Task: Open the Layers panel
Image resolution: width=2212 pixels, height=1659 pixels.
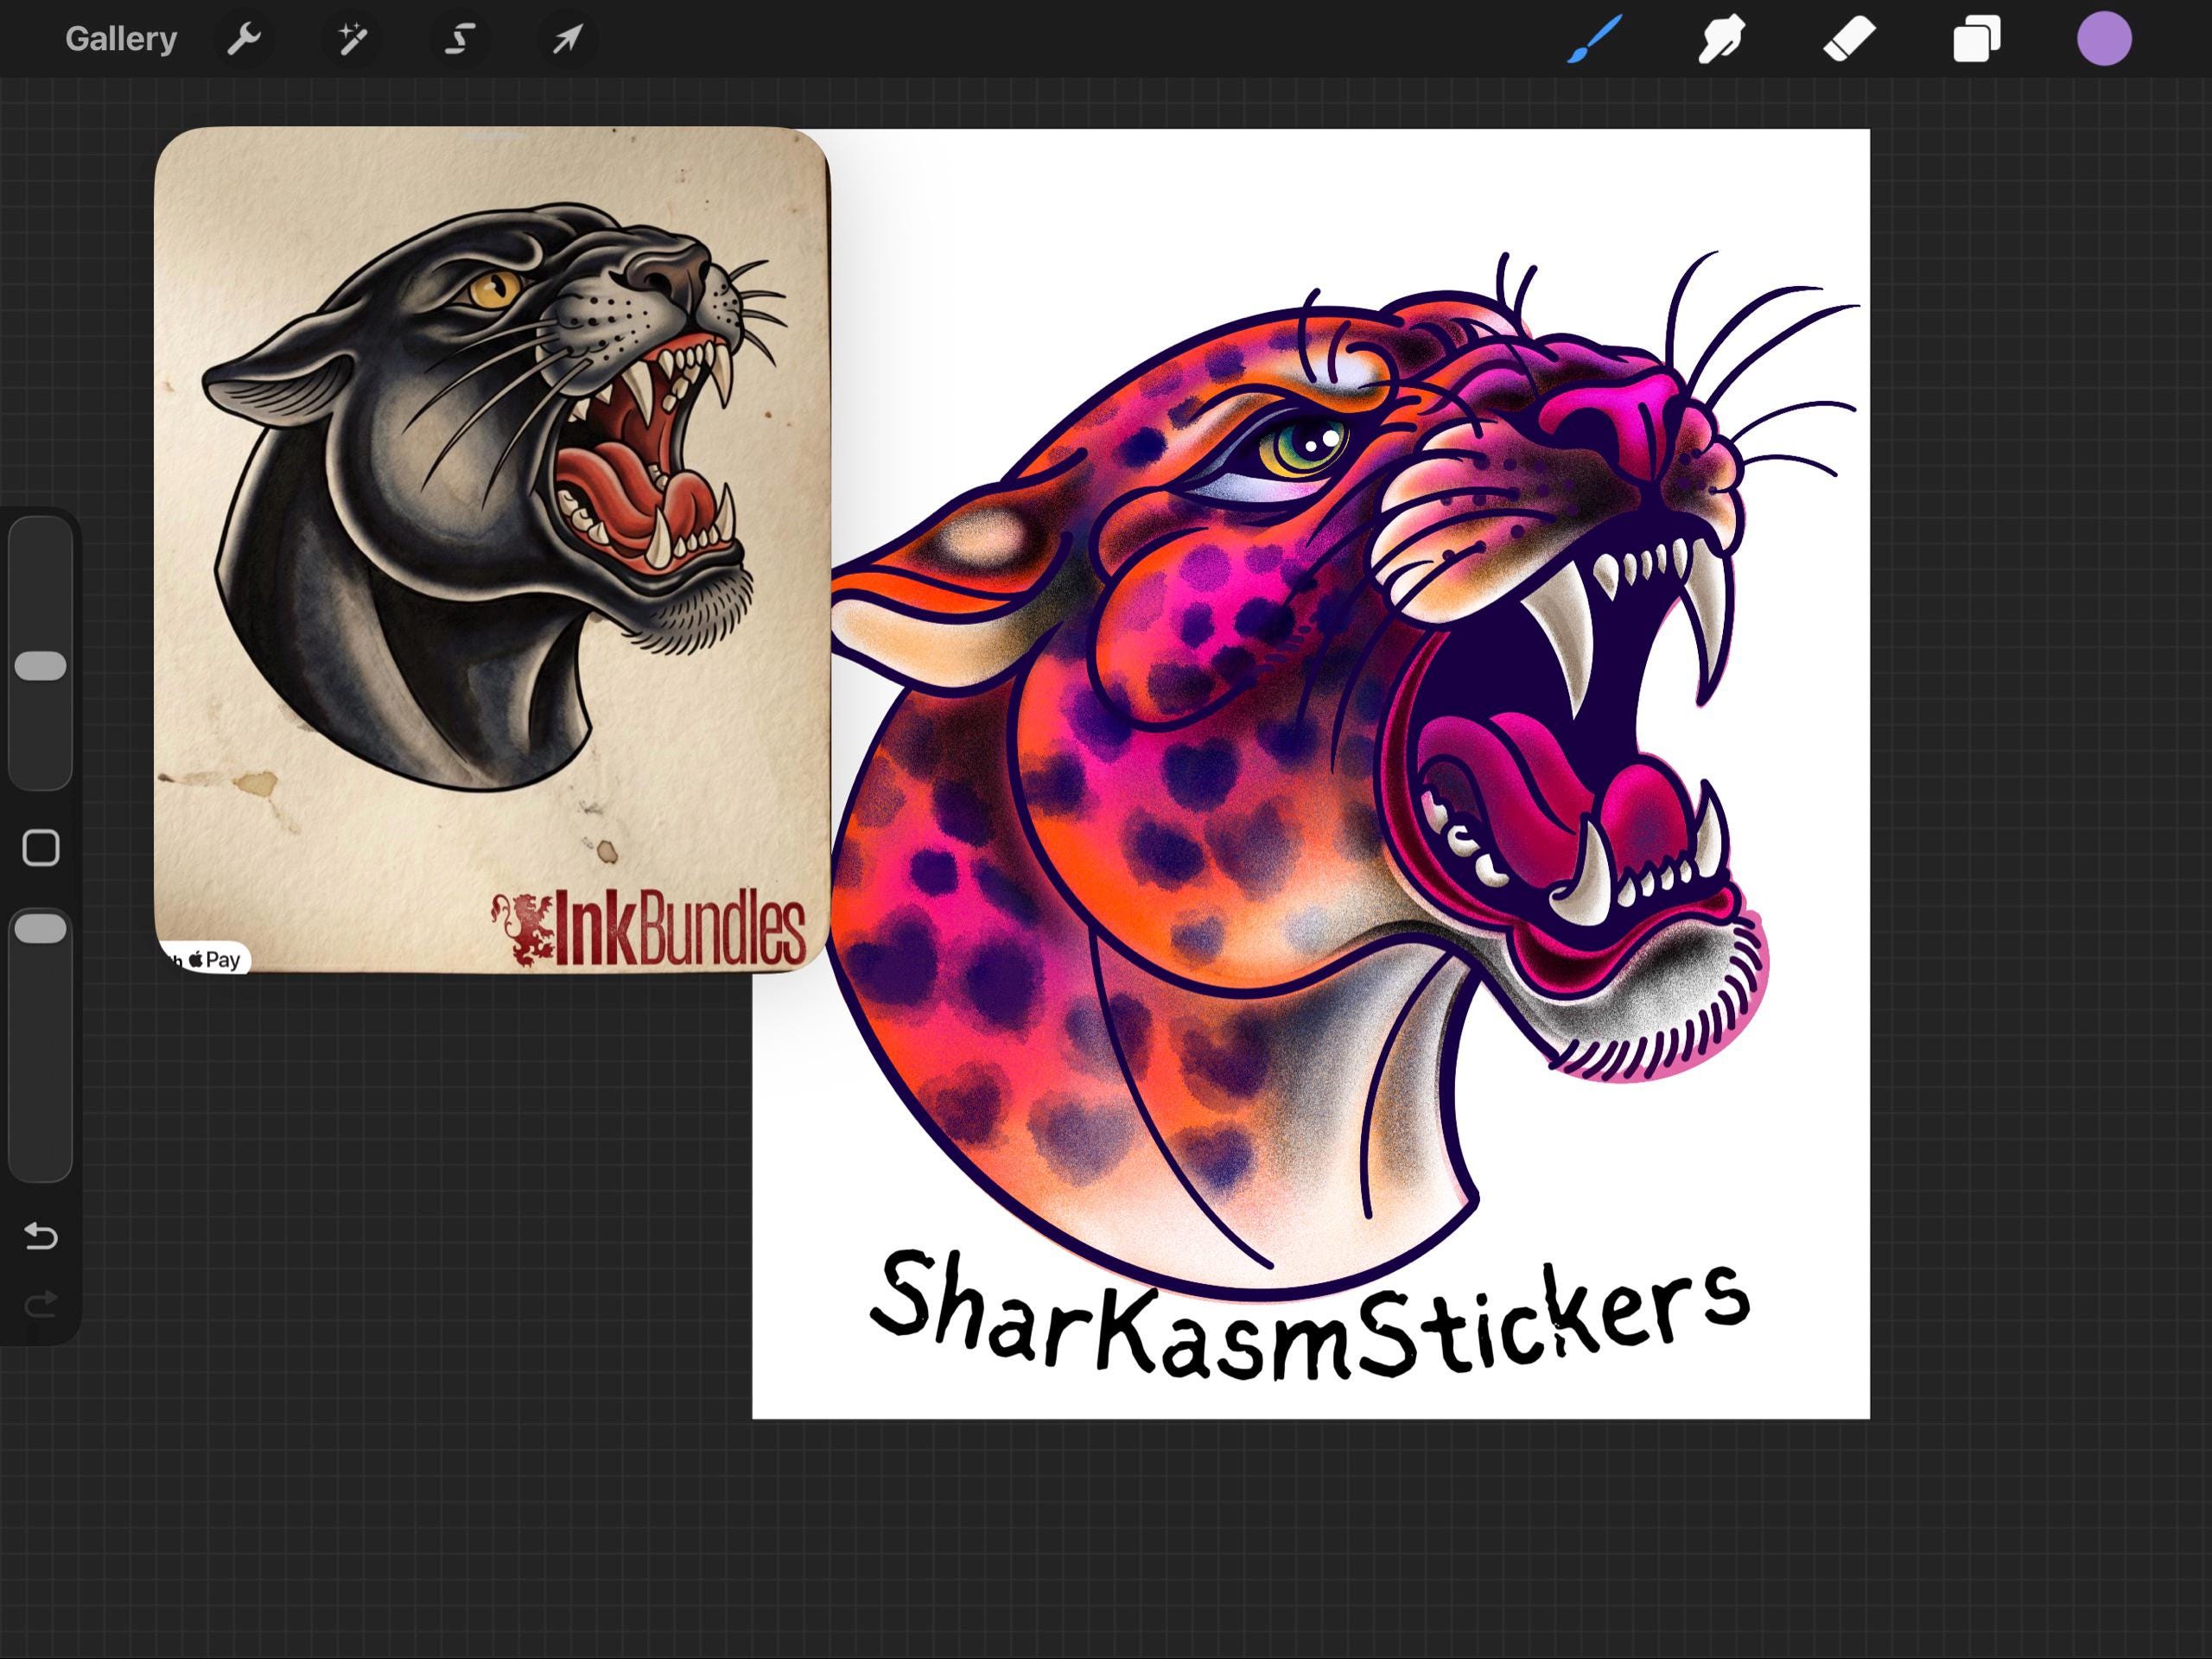Action: point(1977,40)
